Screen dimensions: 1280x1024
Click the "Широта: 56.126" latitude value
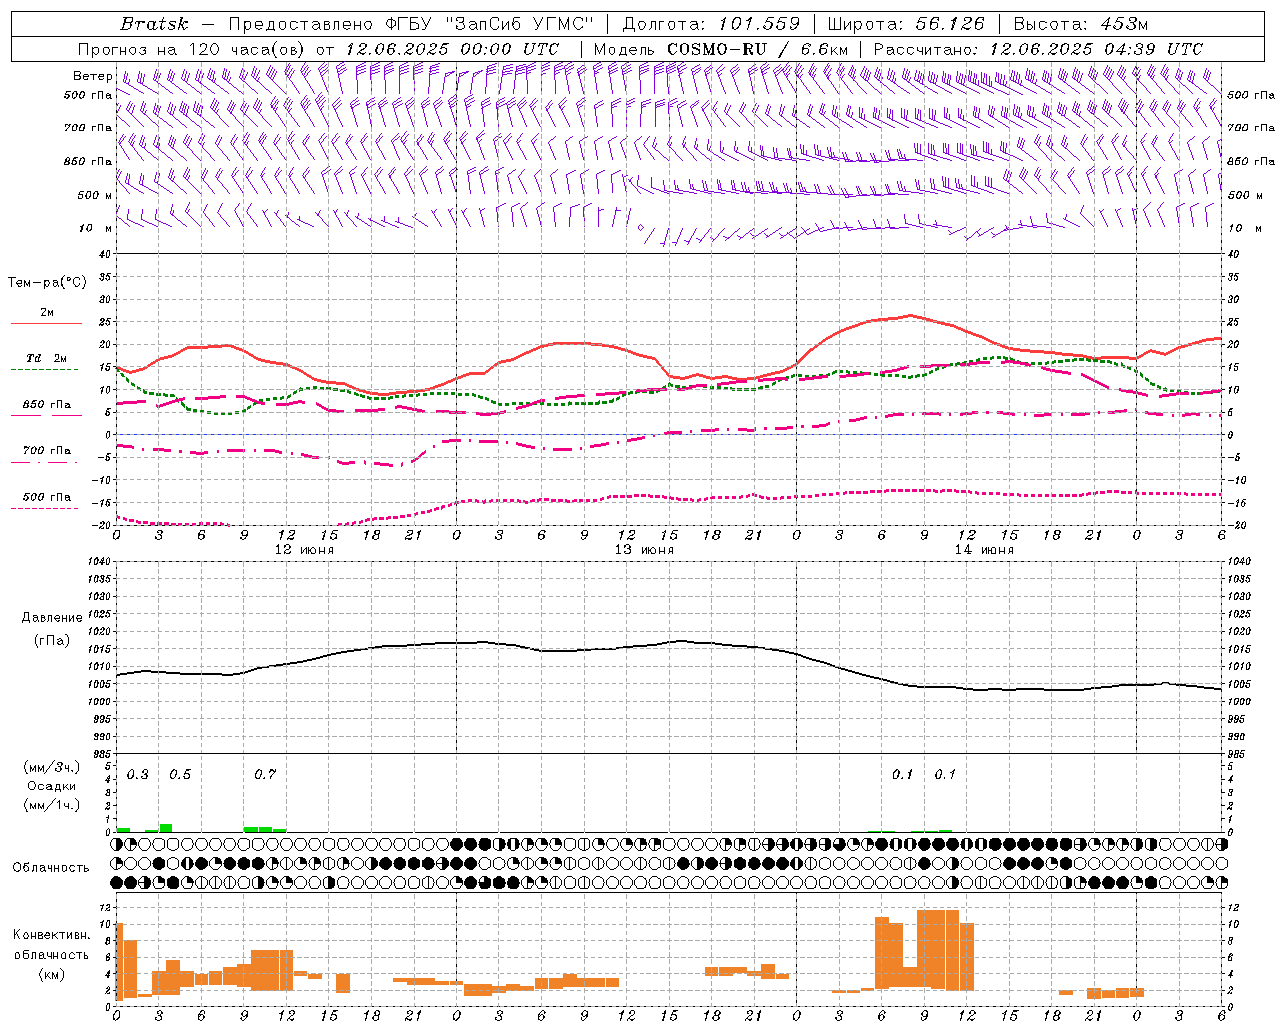coord(906,24)
